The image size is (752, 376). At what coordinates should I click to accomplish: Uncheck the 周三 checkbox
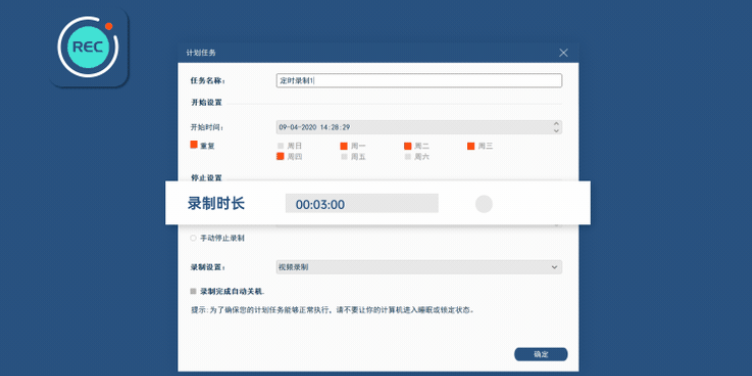pyautogui.click(x=471, y=146)
